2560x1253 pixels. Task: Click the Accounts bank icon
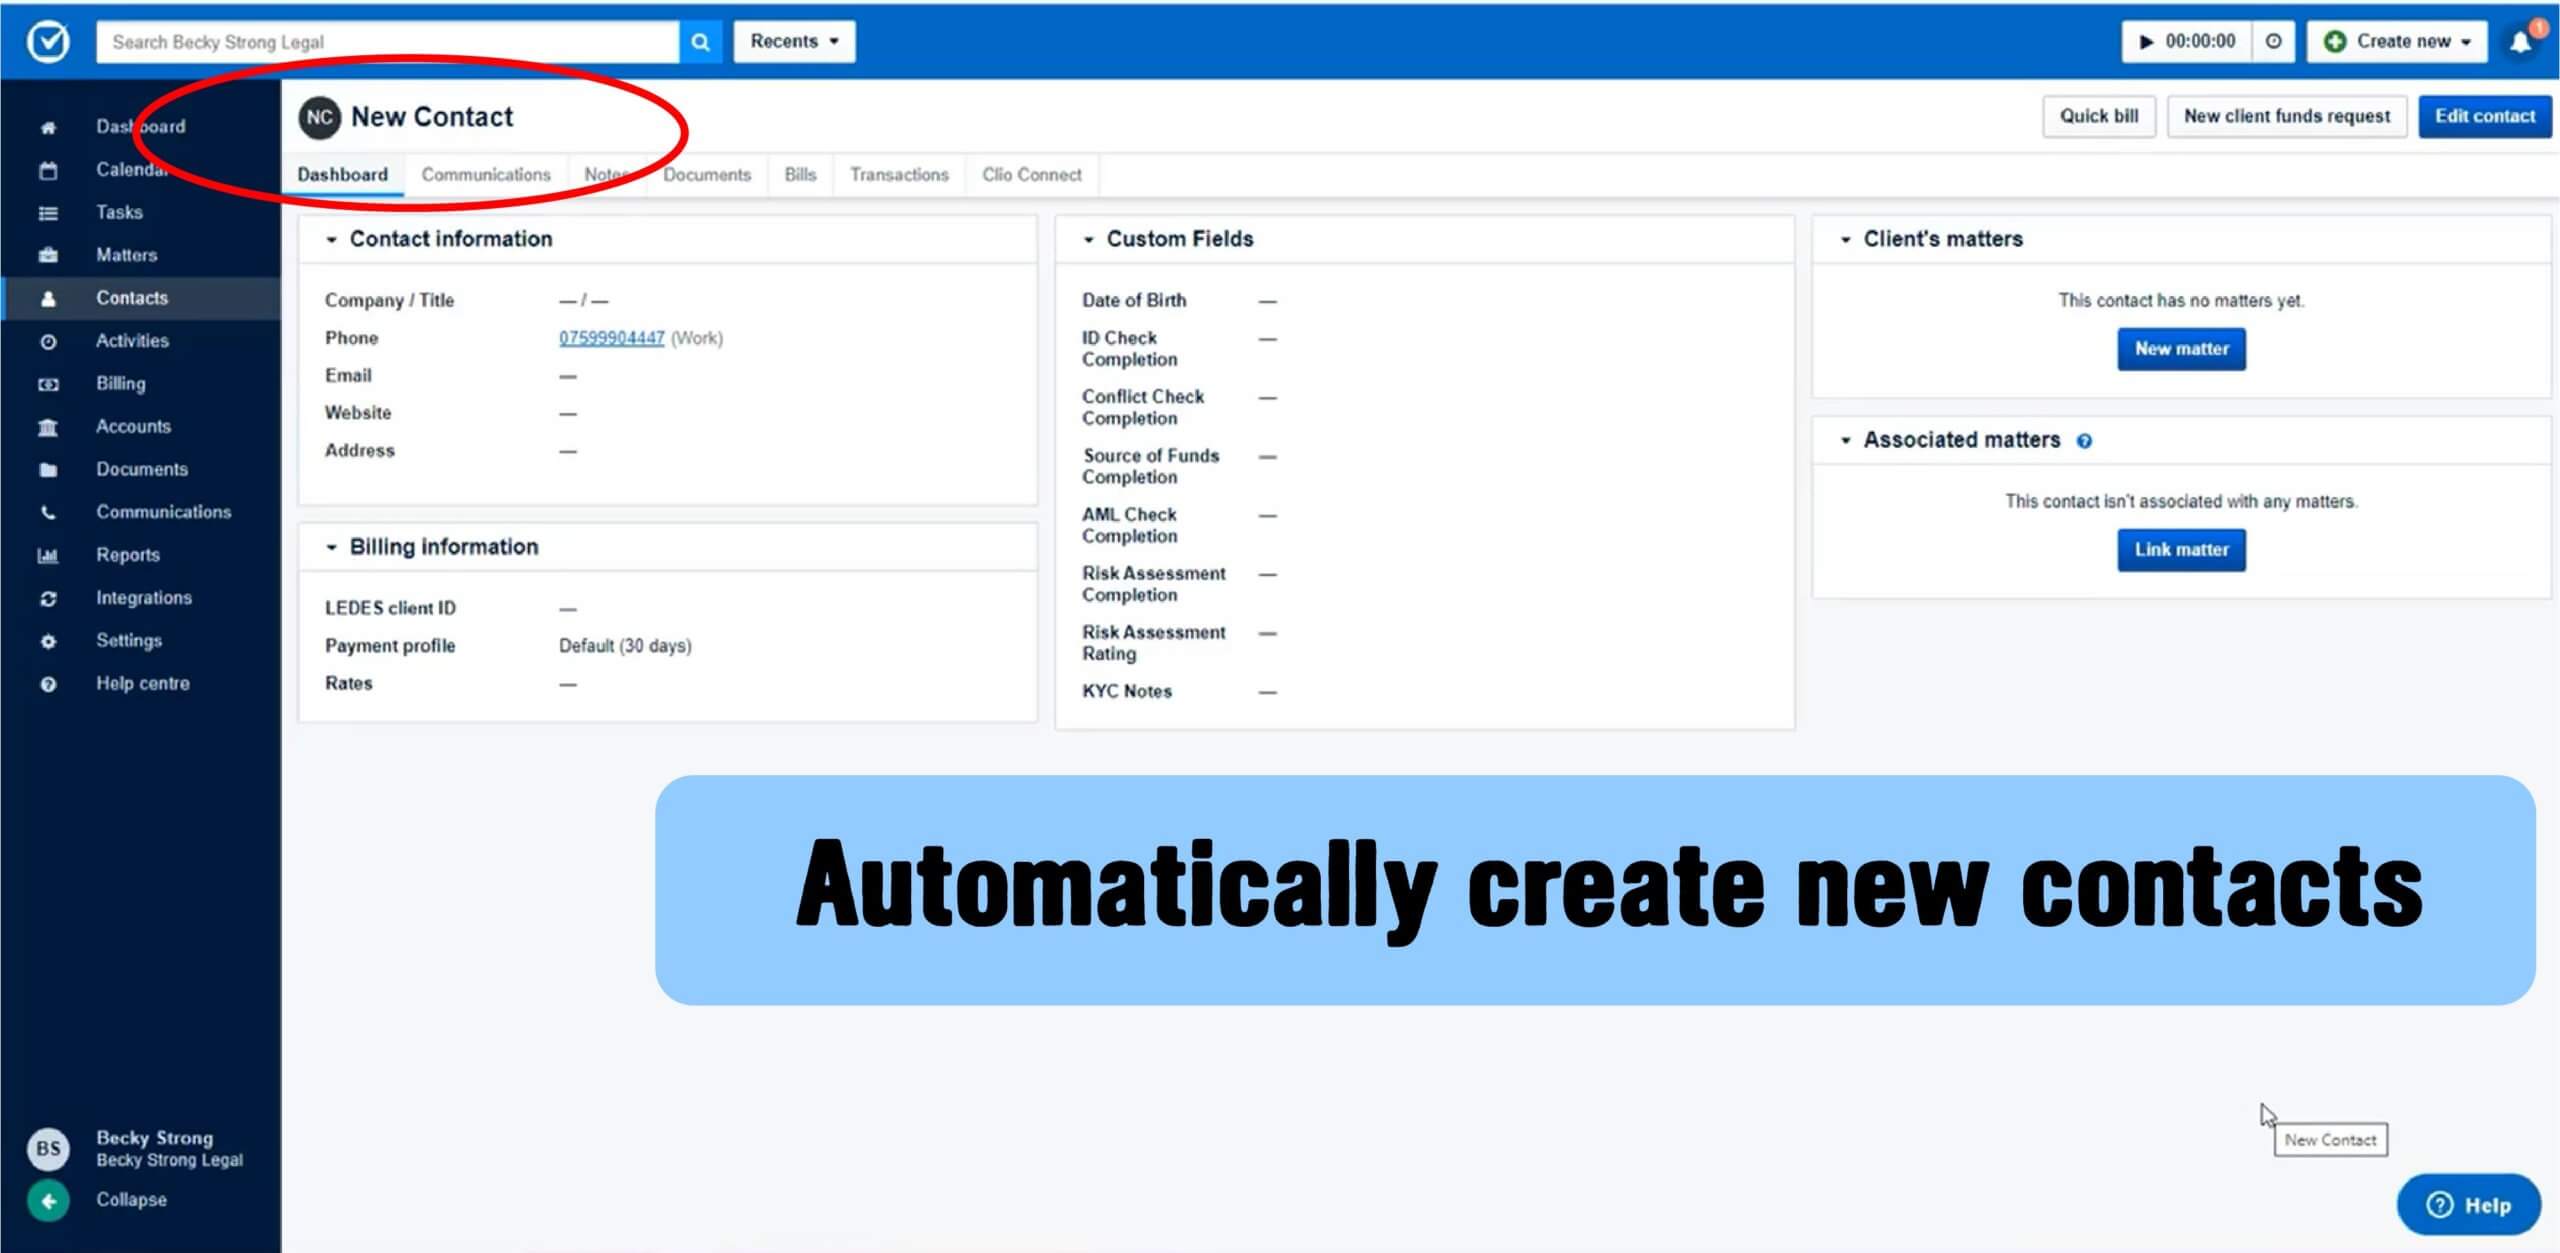click(x=48, y=428)
